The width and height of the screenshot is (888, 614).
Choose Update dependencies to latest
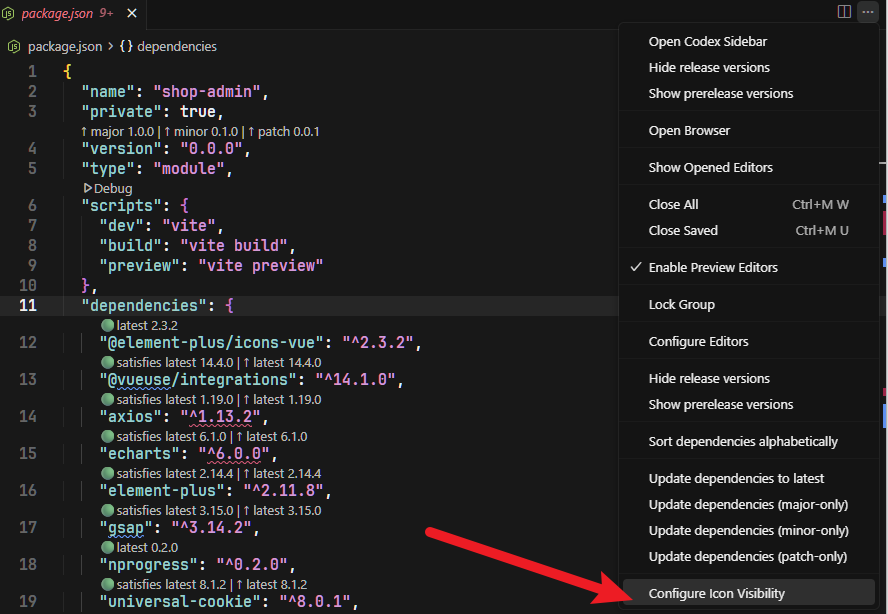point(748,479)
